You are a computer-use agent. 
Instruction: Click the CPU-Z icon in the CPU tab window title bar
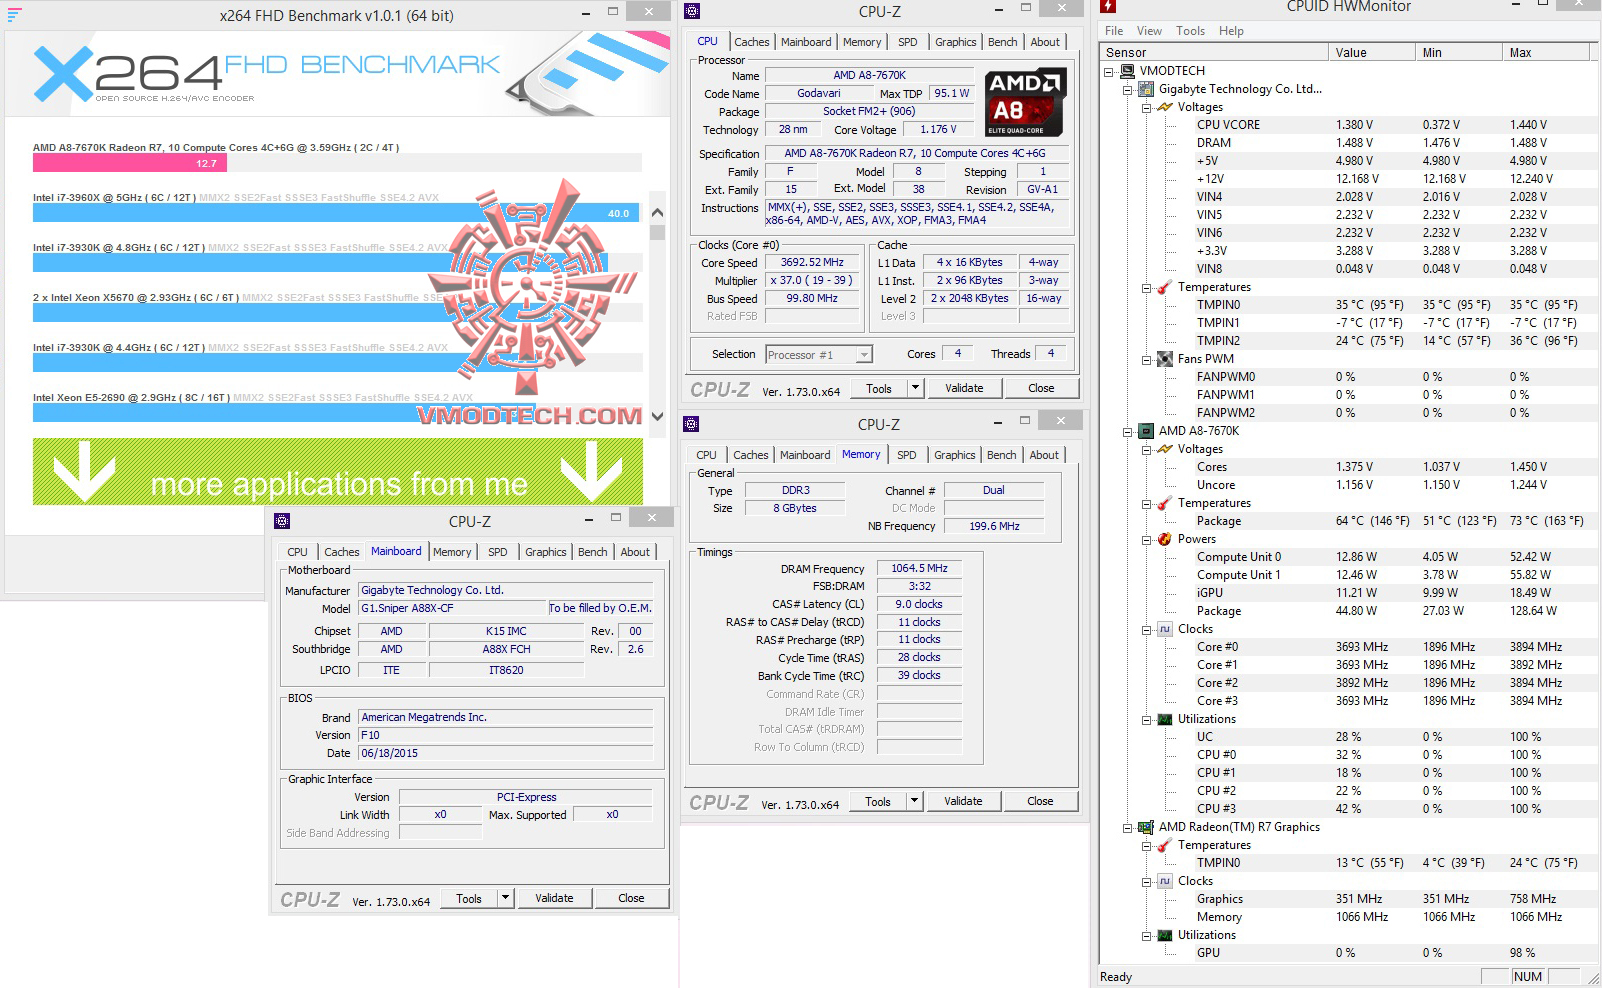coord(692,12)
